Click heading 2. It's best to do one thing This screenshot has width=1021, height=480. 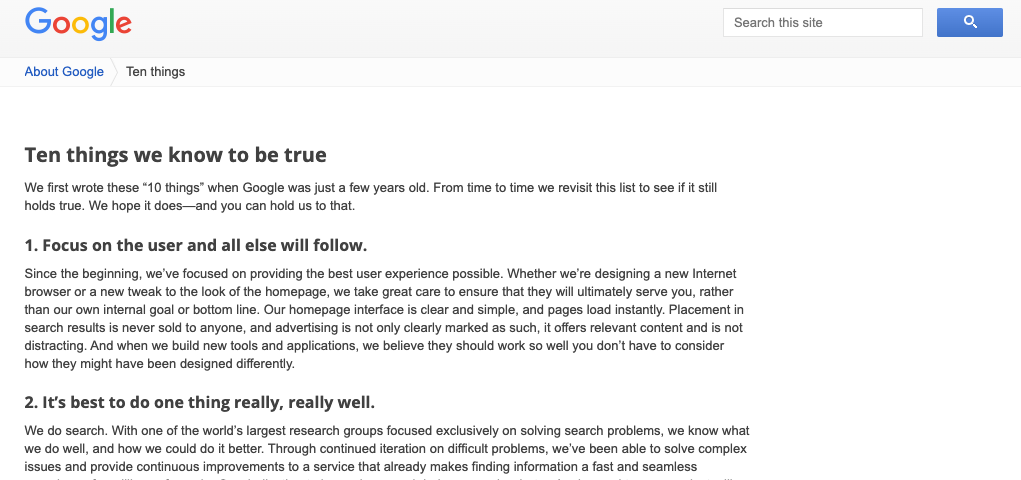(199, 402)
